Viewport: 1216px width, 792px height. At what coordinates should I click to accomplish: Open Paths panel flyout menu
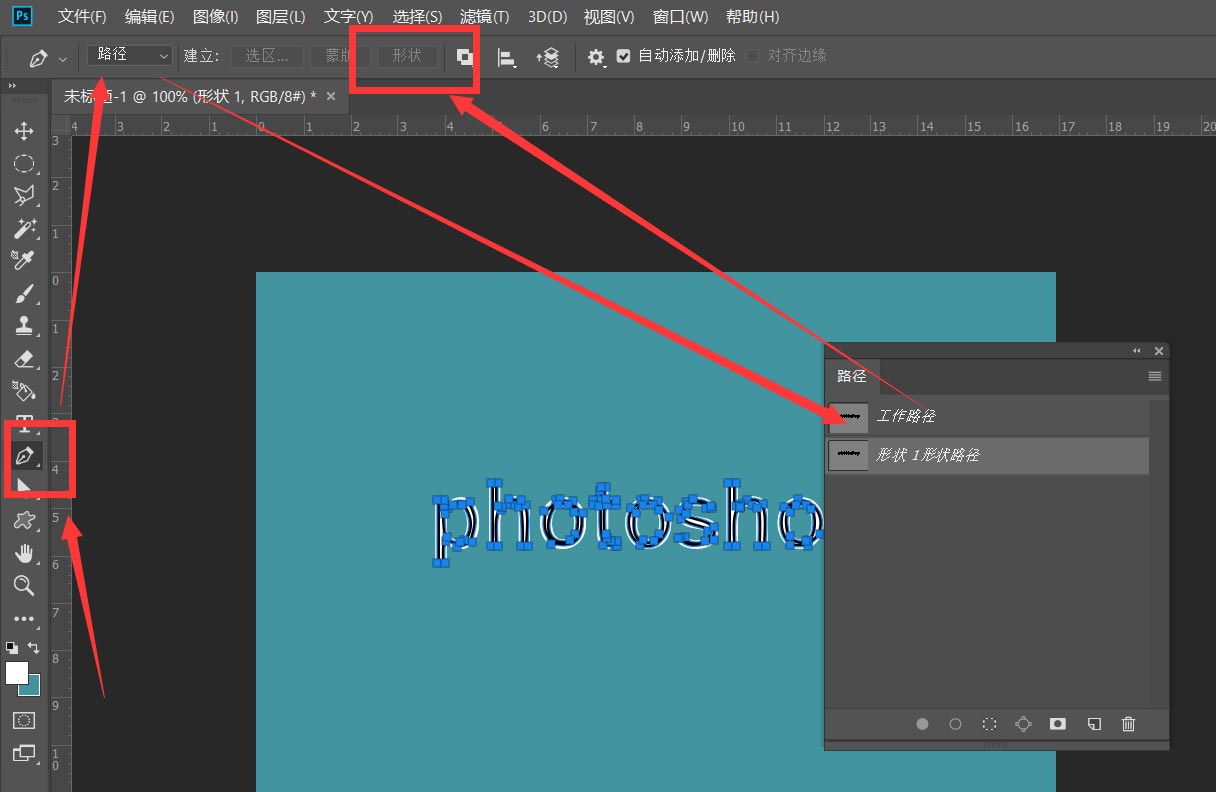[x=1155, y=376]
